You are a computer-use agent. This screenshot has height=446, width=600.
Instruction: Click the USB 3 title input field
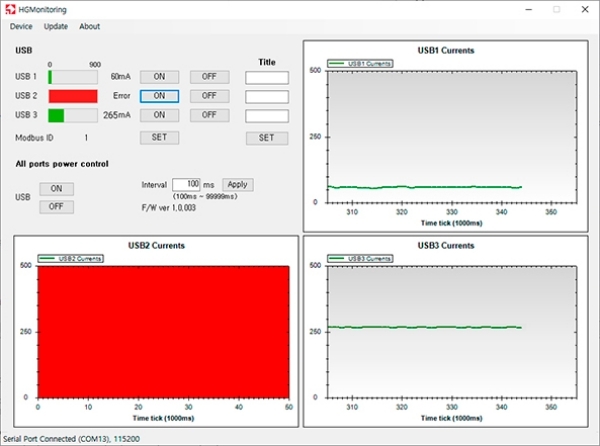point(266,115)
